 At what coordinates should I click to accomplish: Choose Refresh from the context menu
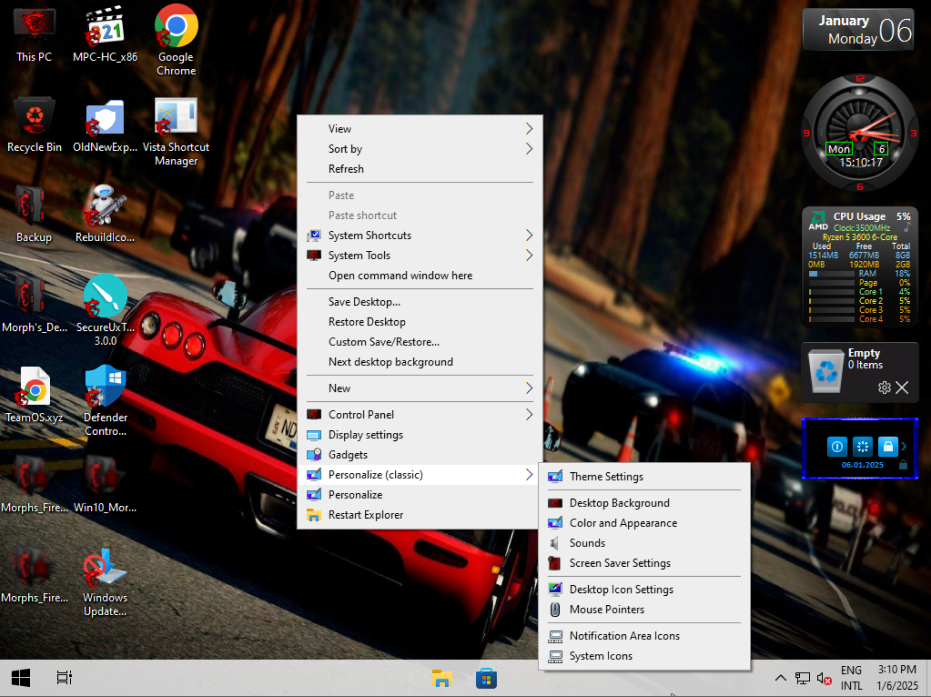pos(420,169)
